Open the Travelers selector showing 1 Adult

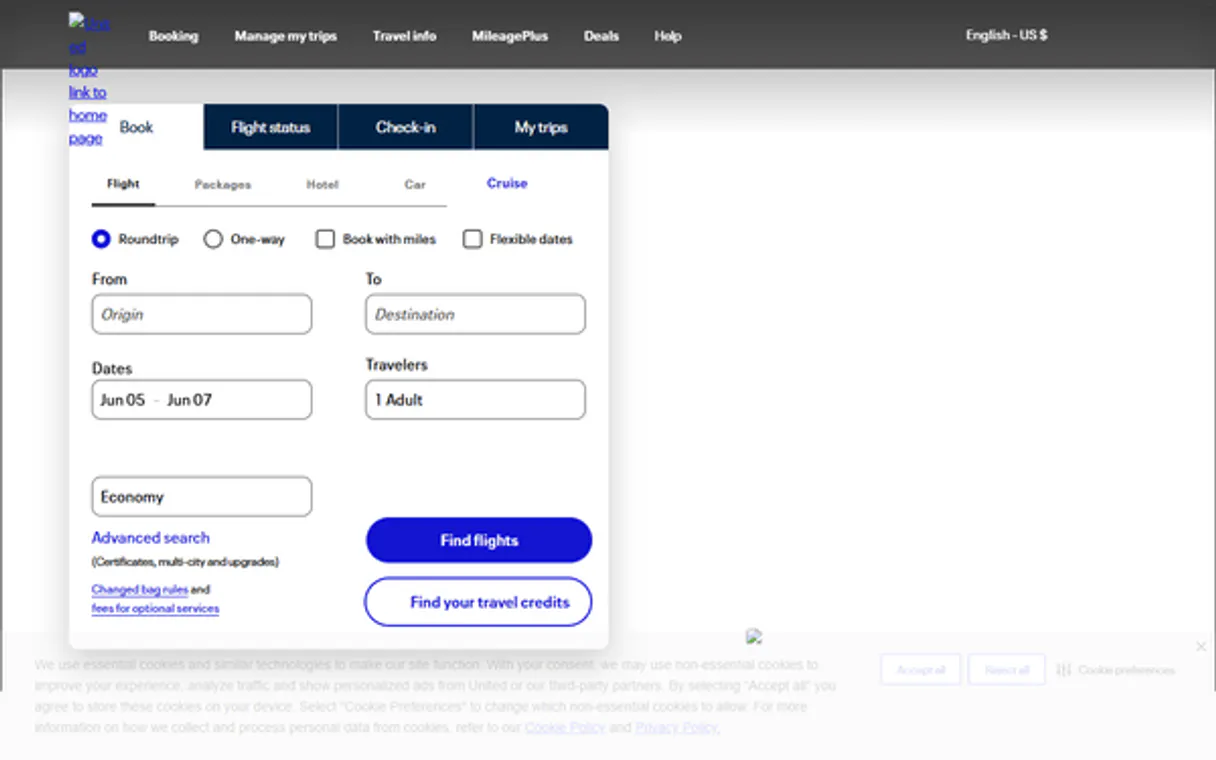[x=475, y=400]
